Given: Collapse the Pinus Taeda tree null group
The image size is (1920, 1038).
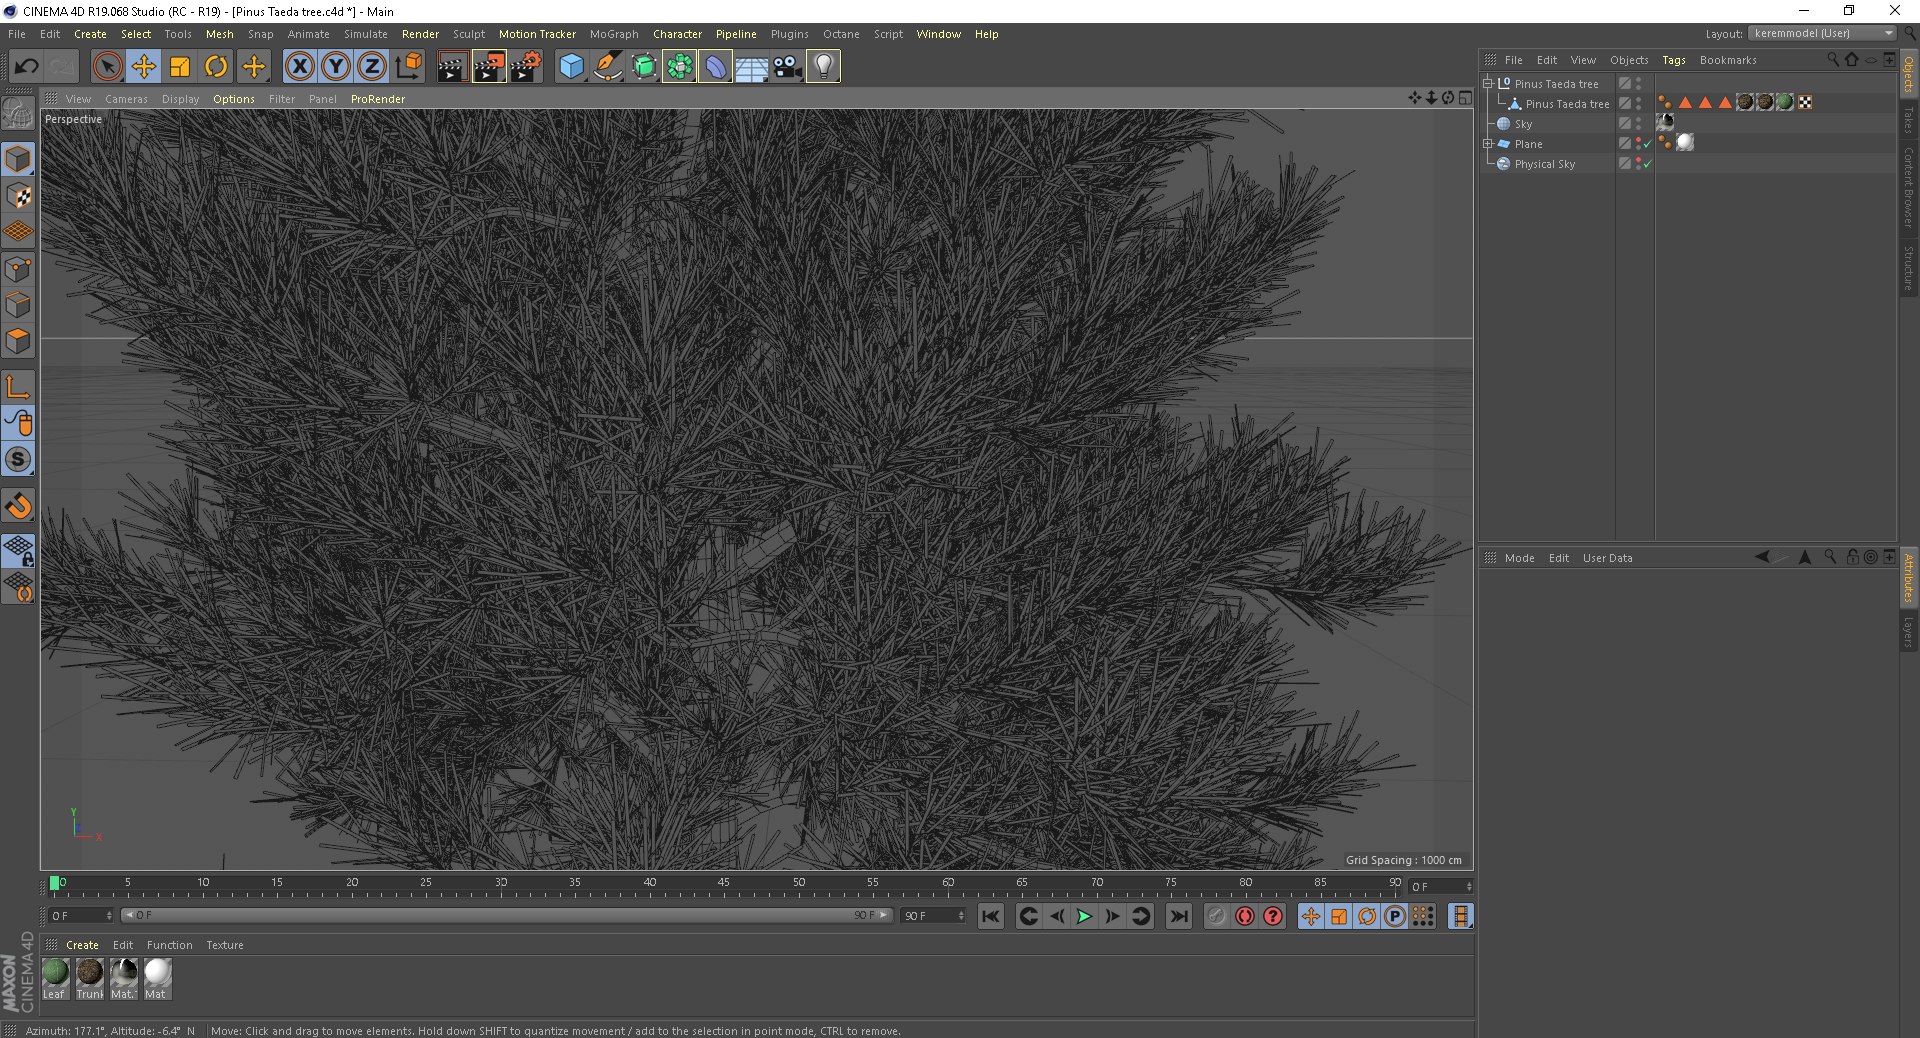Looking at the screenshot, I should pos(1488,84).
